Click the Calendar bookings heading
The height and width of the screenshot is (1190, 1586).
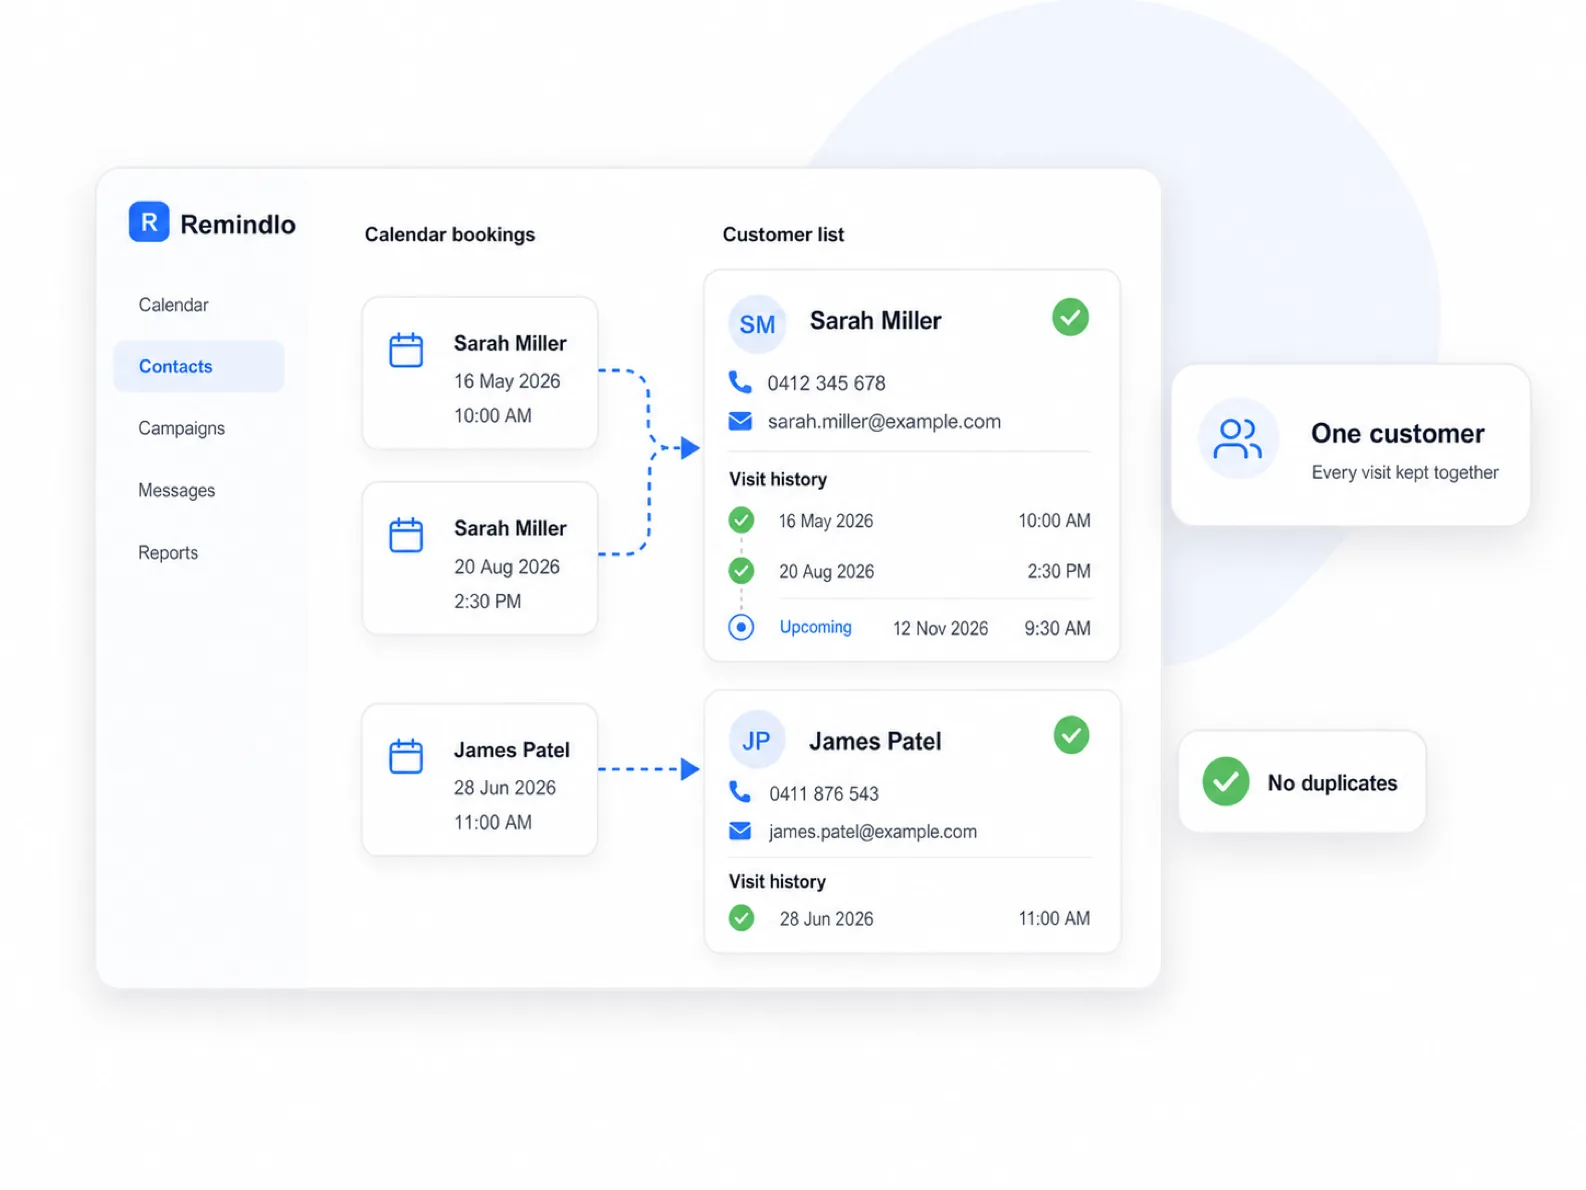coord(449,234)
